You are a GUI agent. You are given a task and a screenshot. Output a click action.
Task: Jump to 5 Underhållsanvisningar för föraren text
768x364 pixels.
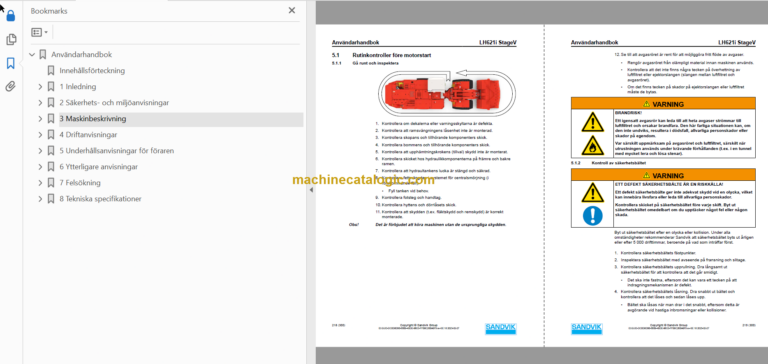point(117,151)
